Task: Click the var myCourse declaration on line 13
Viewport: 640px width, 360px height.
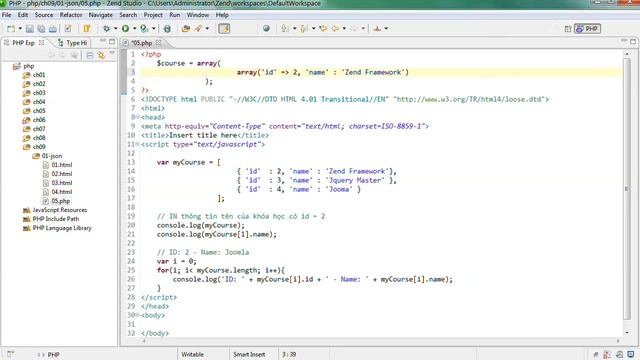Action: click(x=189, y=162)
